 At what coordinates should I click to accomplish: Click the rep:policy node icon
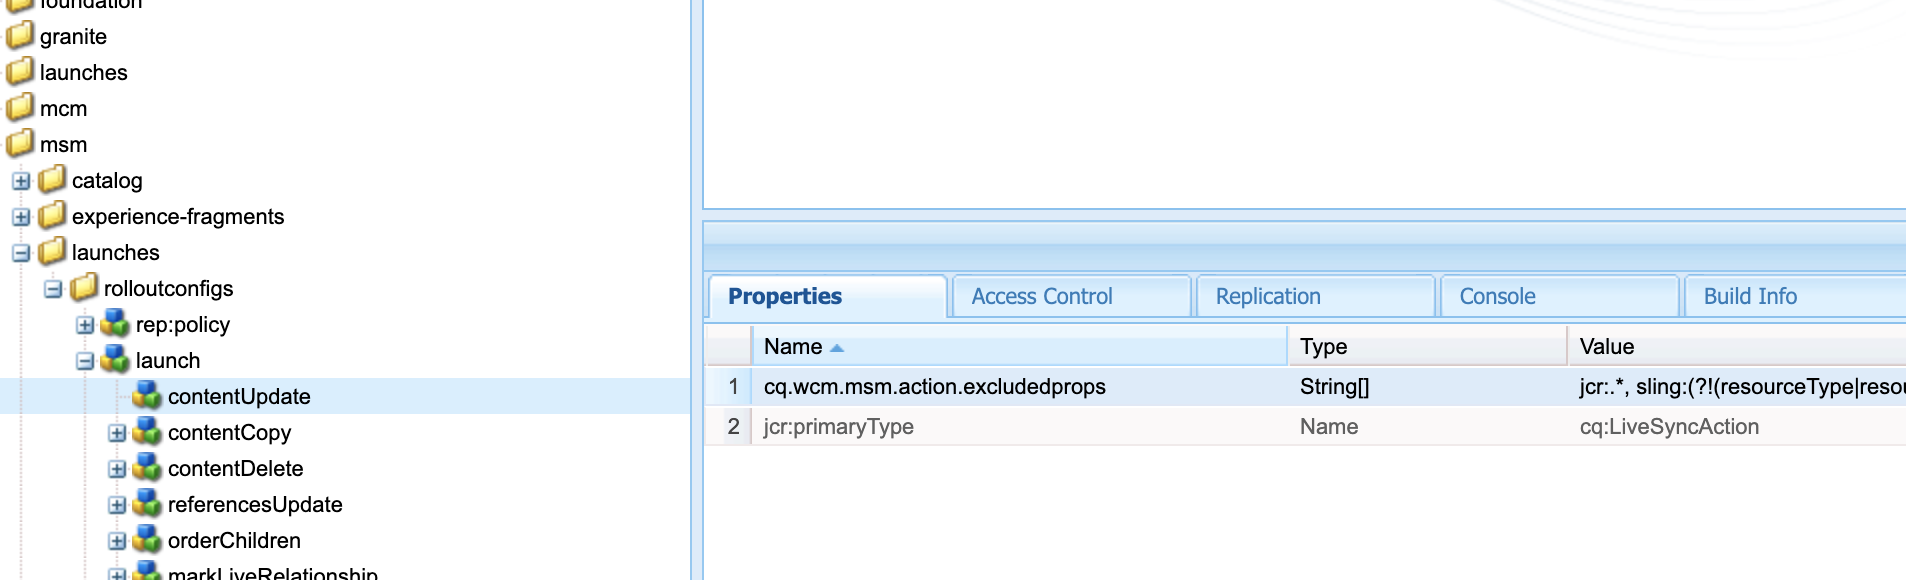(115, 324)
